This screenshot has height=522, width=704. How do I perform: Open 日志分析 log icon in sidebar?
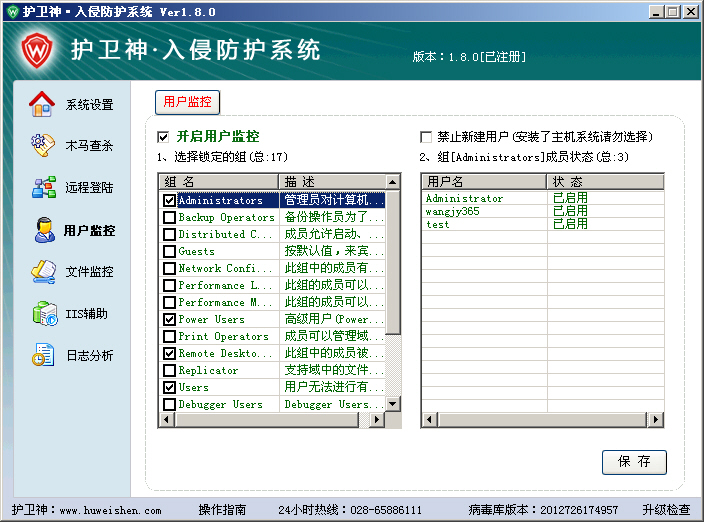pos(43,355)
